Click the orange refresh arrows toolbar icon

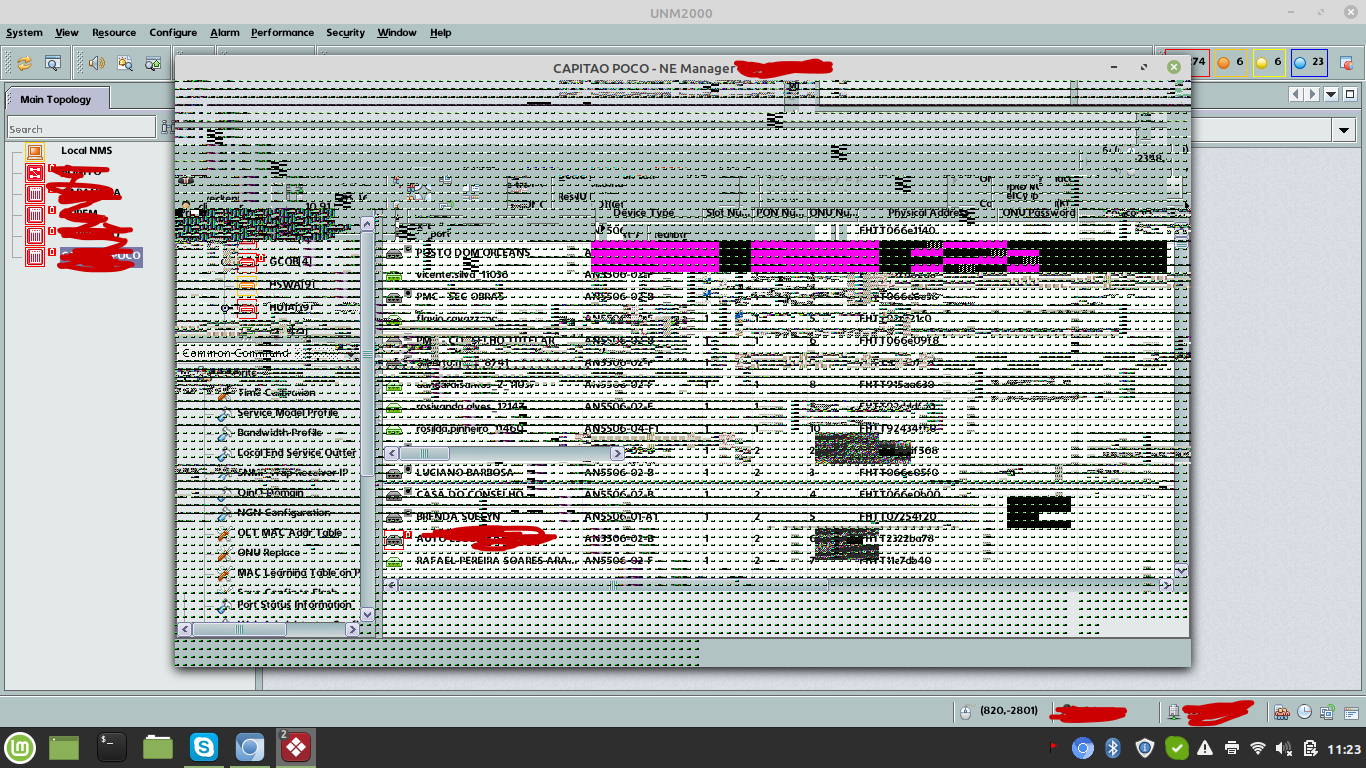tap(24, 63)
